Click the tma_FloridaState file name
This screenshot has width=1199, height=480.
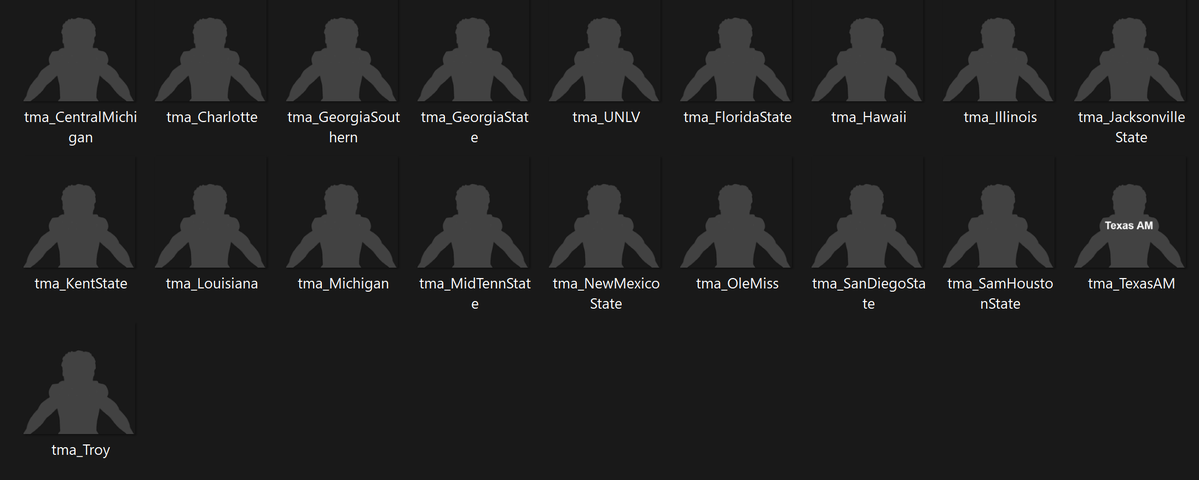pos(737,117)
